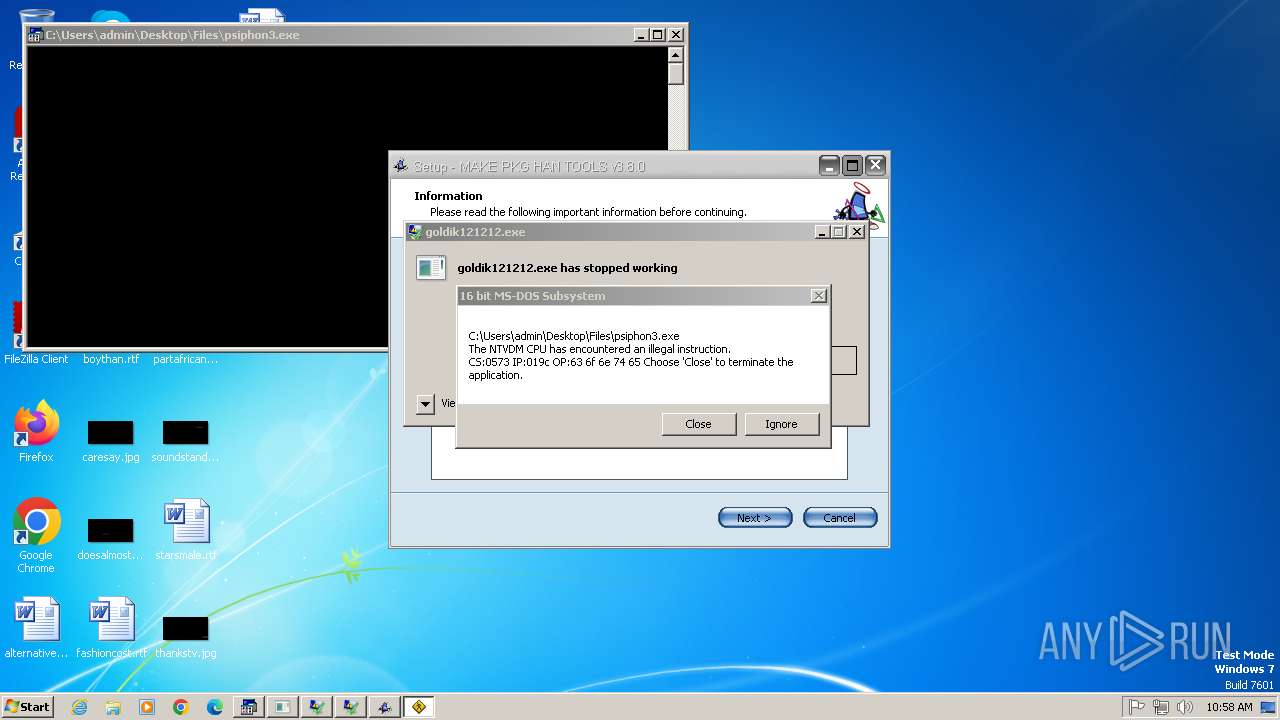Click the psiphon3.exe console scrollbar thumb
Image resolution: width=1280 pixels, height=720 pixels.
coord(675,74)
